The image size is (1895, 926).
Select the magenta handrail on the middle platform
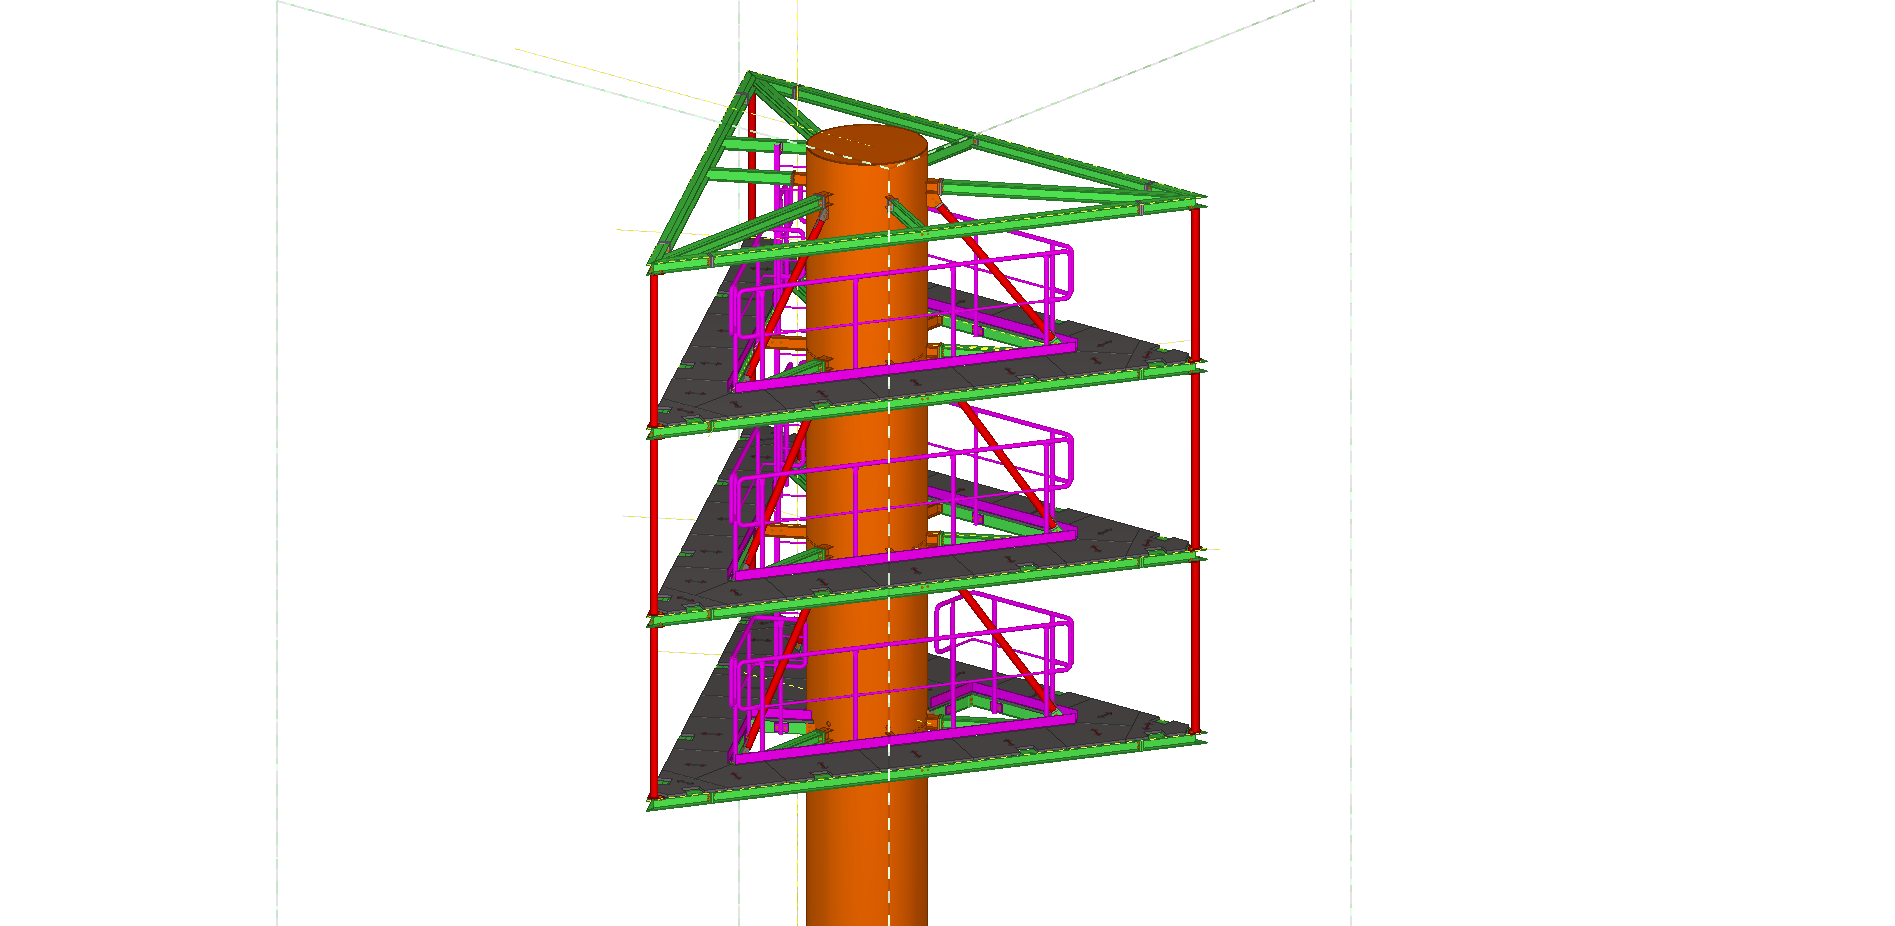pos(1000,450)
